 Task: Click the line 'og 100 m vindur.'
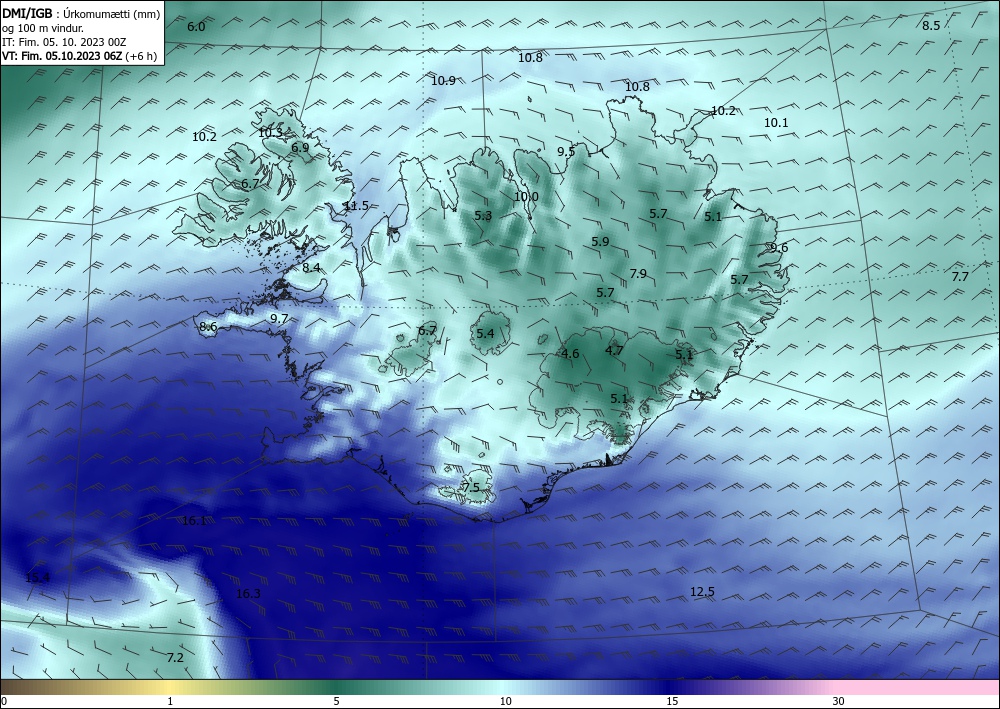(43, 28)
